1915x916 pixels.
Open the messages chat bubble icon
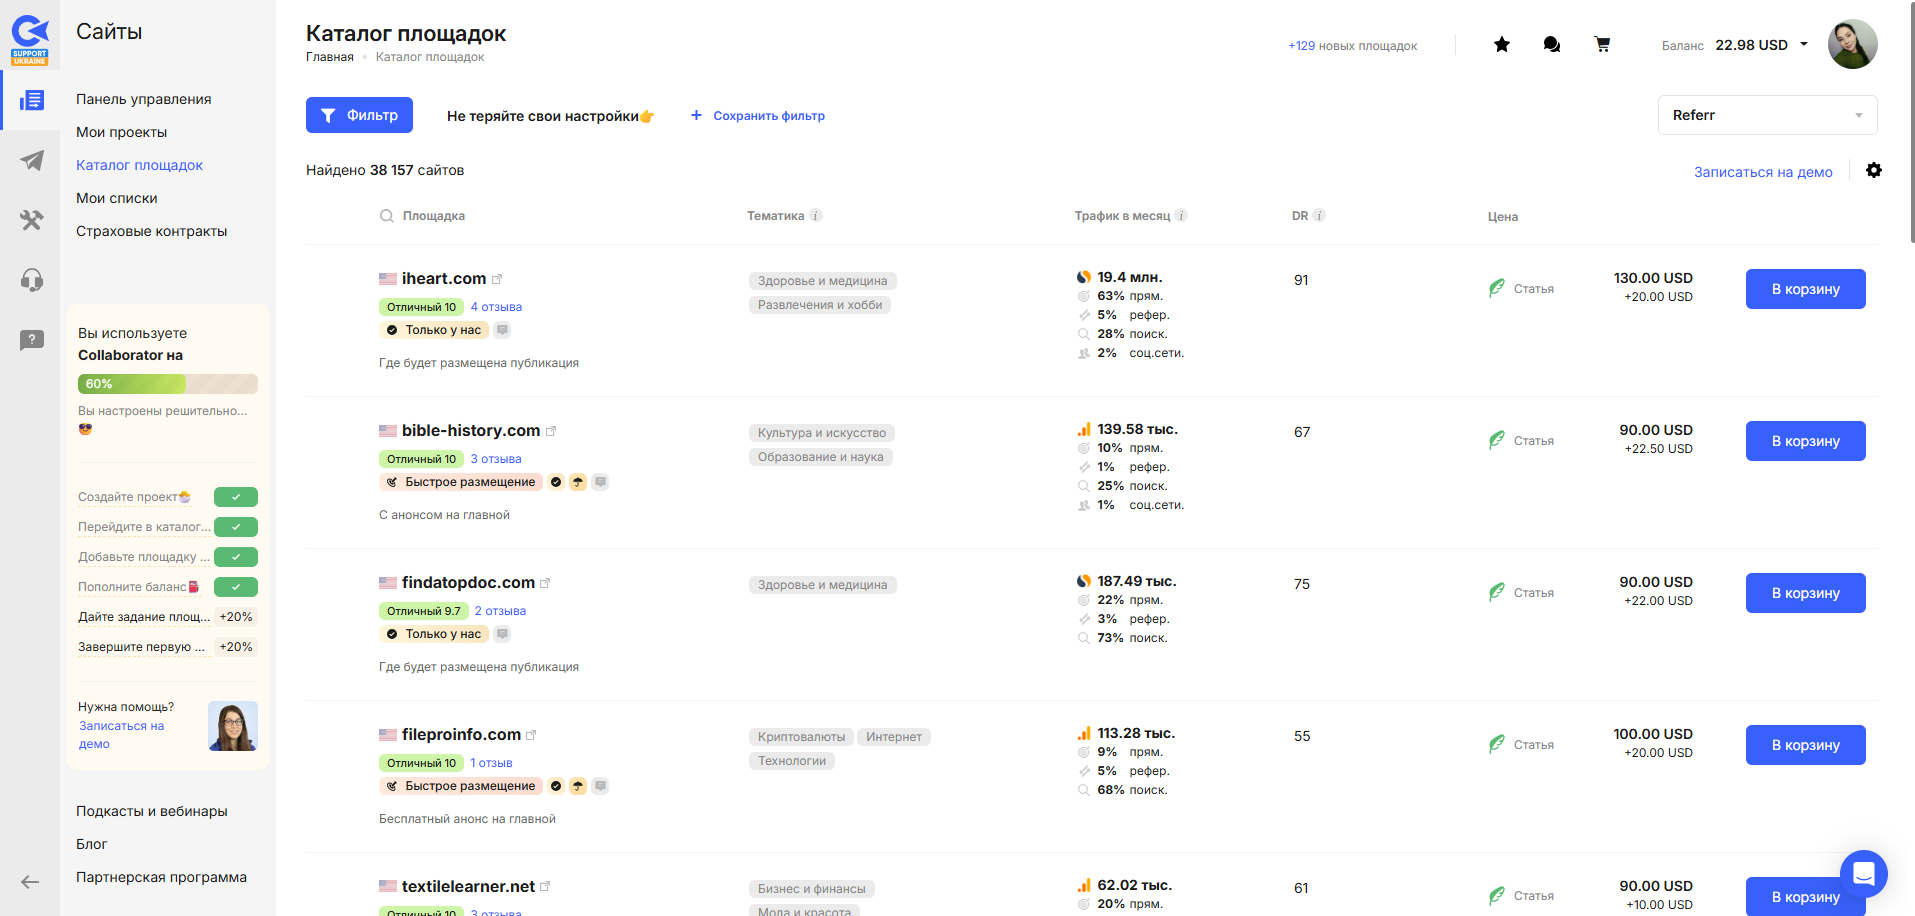(1551, 45)
